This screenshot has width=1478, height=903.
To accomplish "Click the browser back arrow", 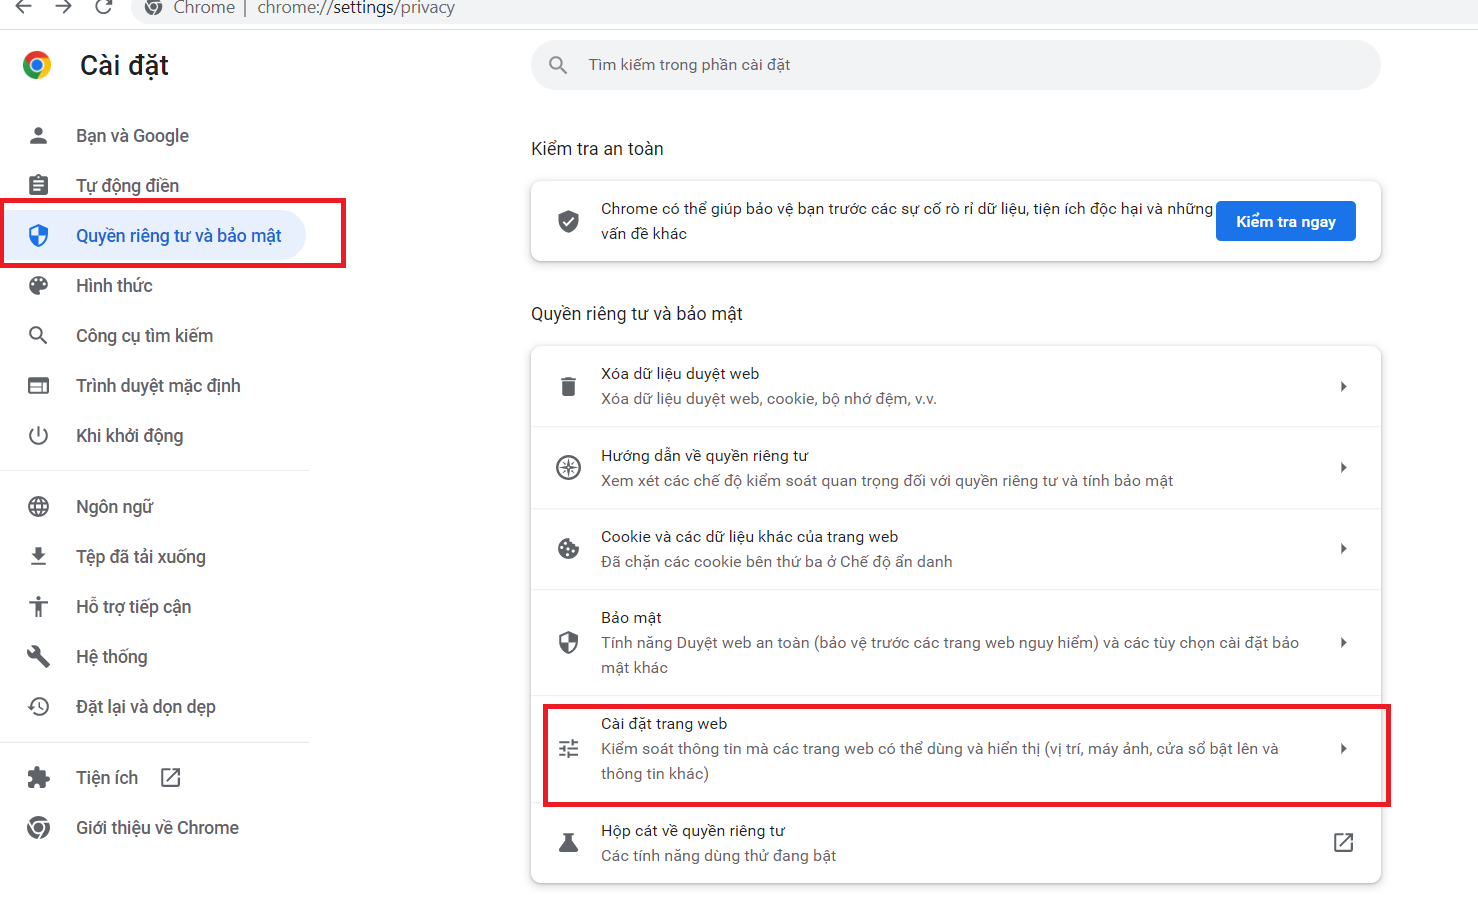I will pyautogui.click(x=23, y=7).
